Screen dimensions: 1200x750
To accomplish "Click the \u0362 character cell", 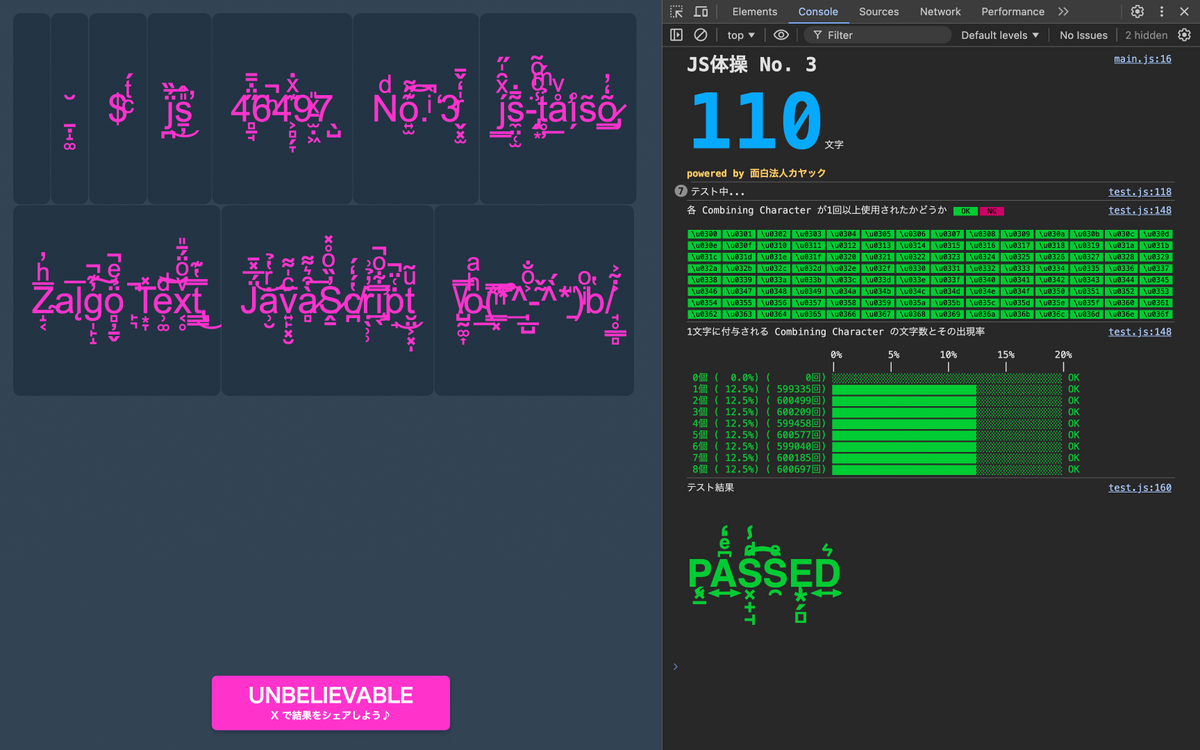I will point(704,314).
